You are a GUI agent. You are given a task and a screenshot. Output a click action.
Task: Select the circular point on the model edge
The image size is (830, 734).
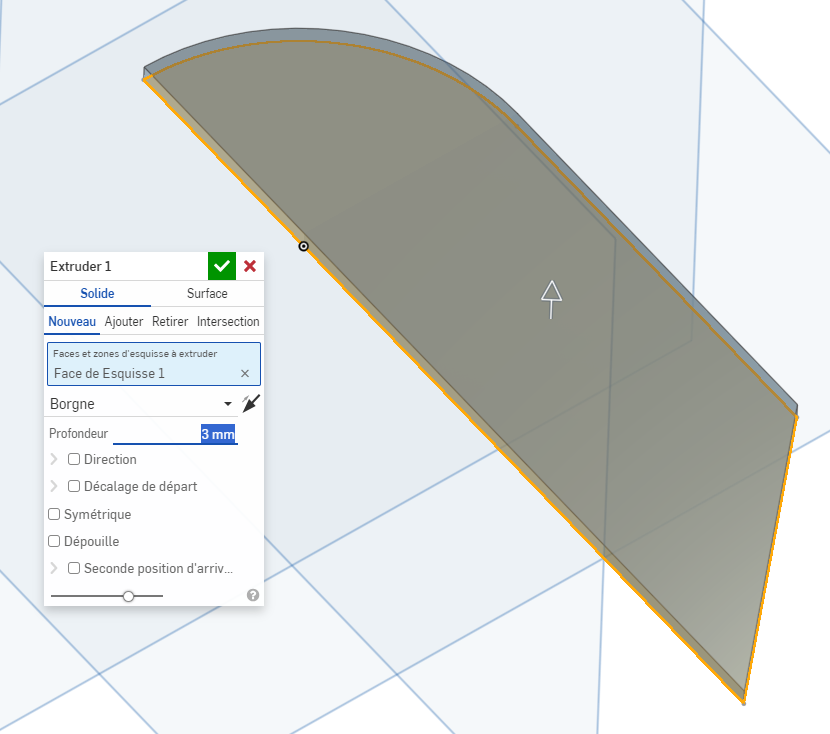pyautogui.click(x=304, y=246)
